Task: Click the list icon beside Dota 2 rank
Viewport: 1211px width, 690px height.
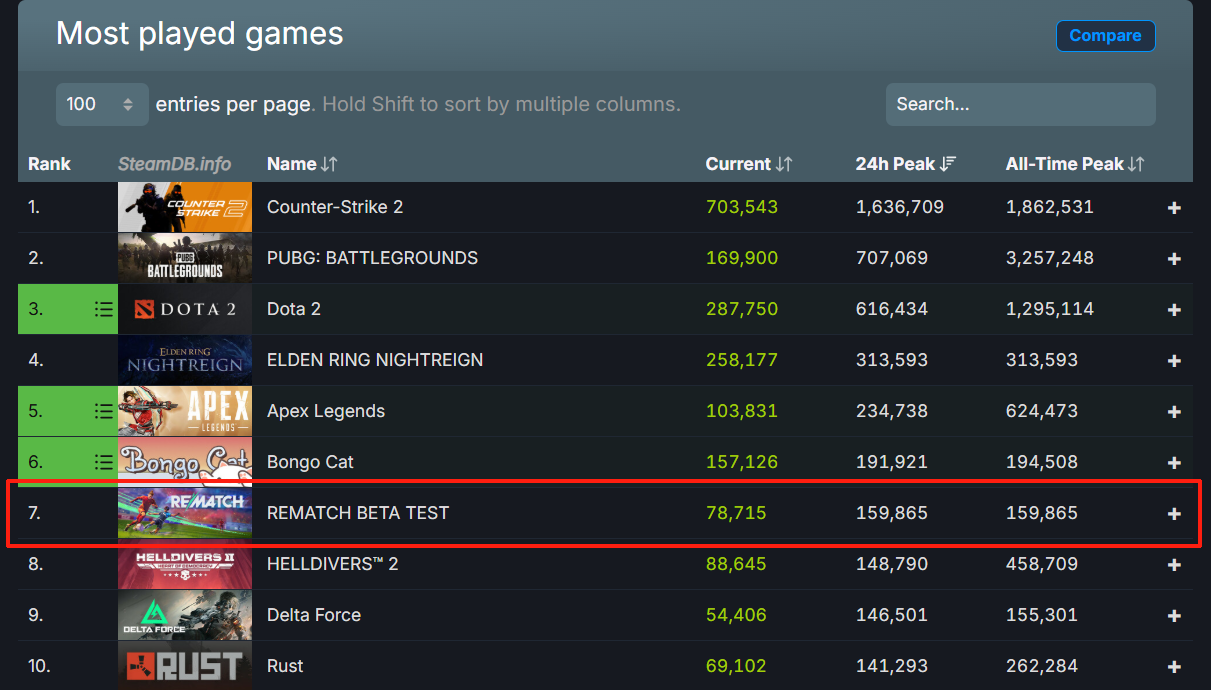Action: click(103, 309)
